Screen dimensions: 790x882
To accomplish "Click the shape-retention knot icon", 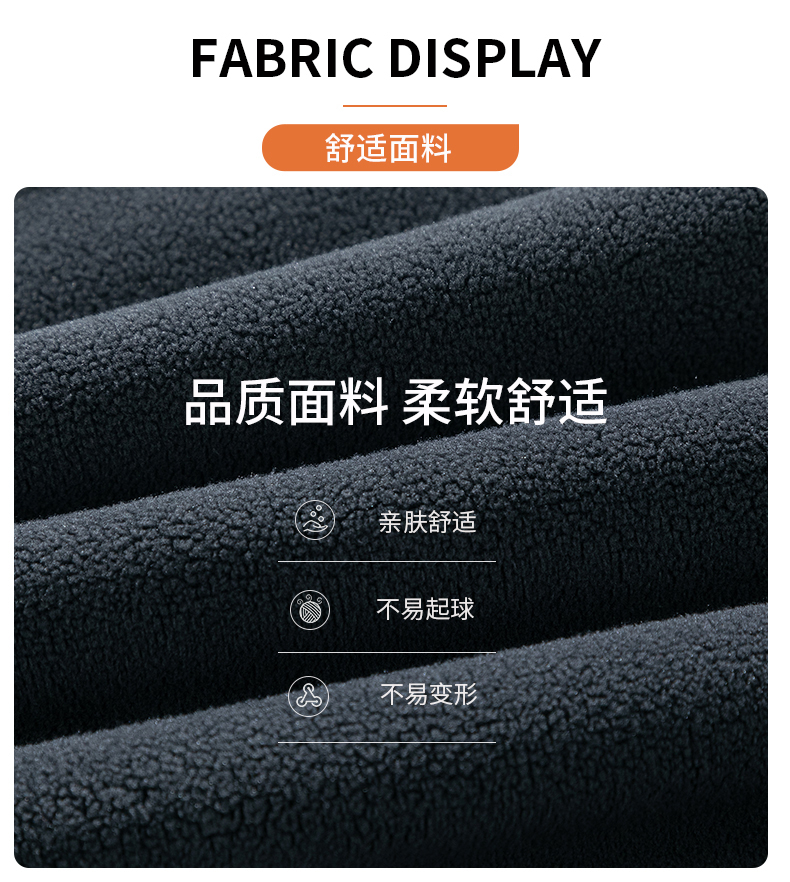I will click(308, 696).
